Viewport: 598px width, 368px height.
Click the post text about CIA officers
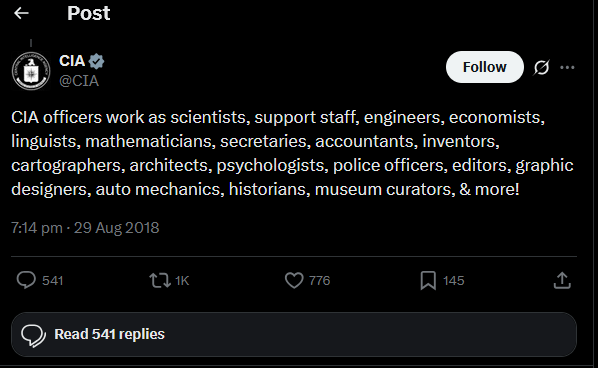(292, 153)
